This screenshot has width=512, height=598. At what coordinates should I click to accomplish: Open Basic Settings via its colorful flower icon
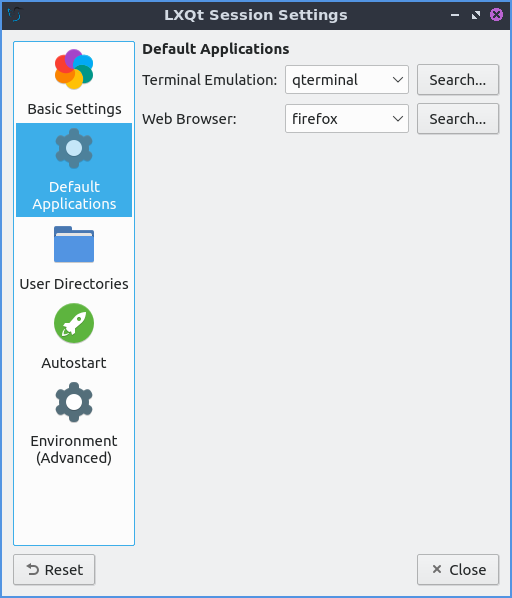point(74,69)
